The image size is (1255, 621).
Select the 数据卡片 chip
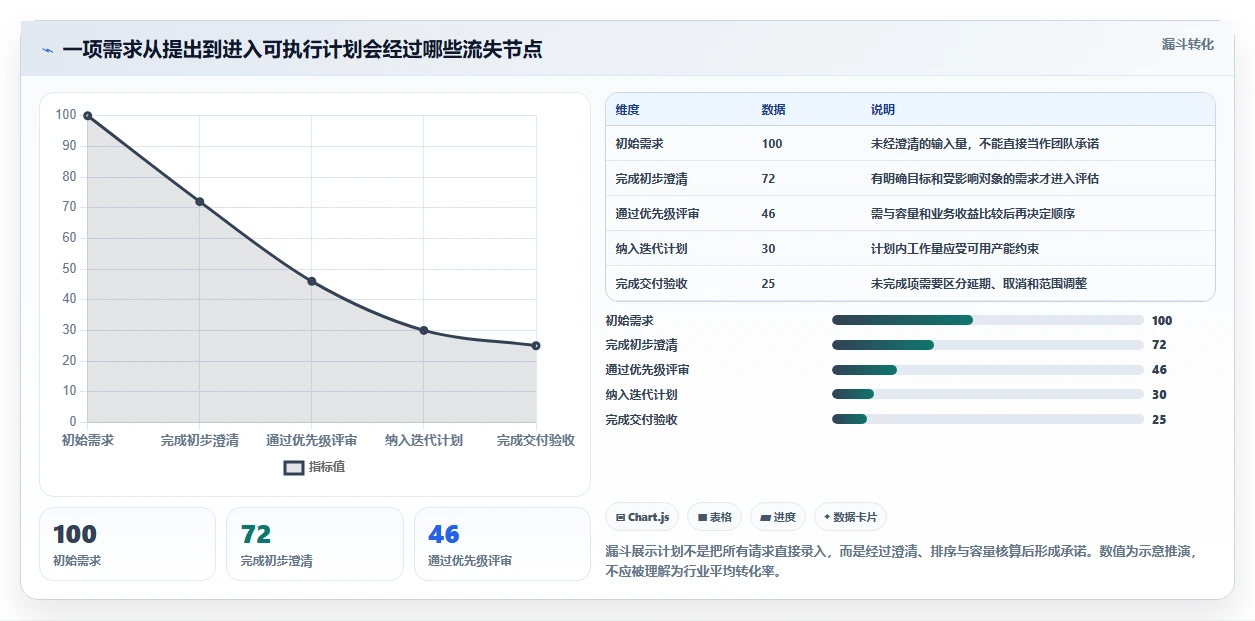(850, 517)
